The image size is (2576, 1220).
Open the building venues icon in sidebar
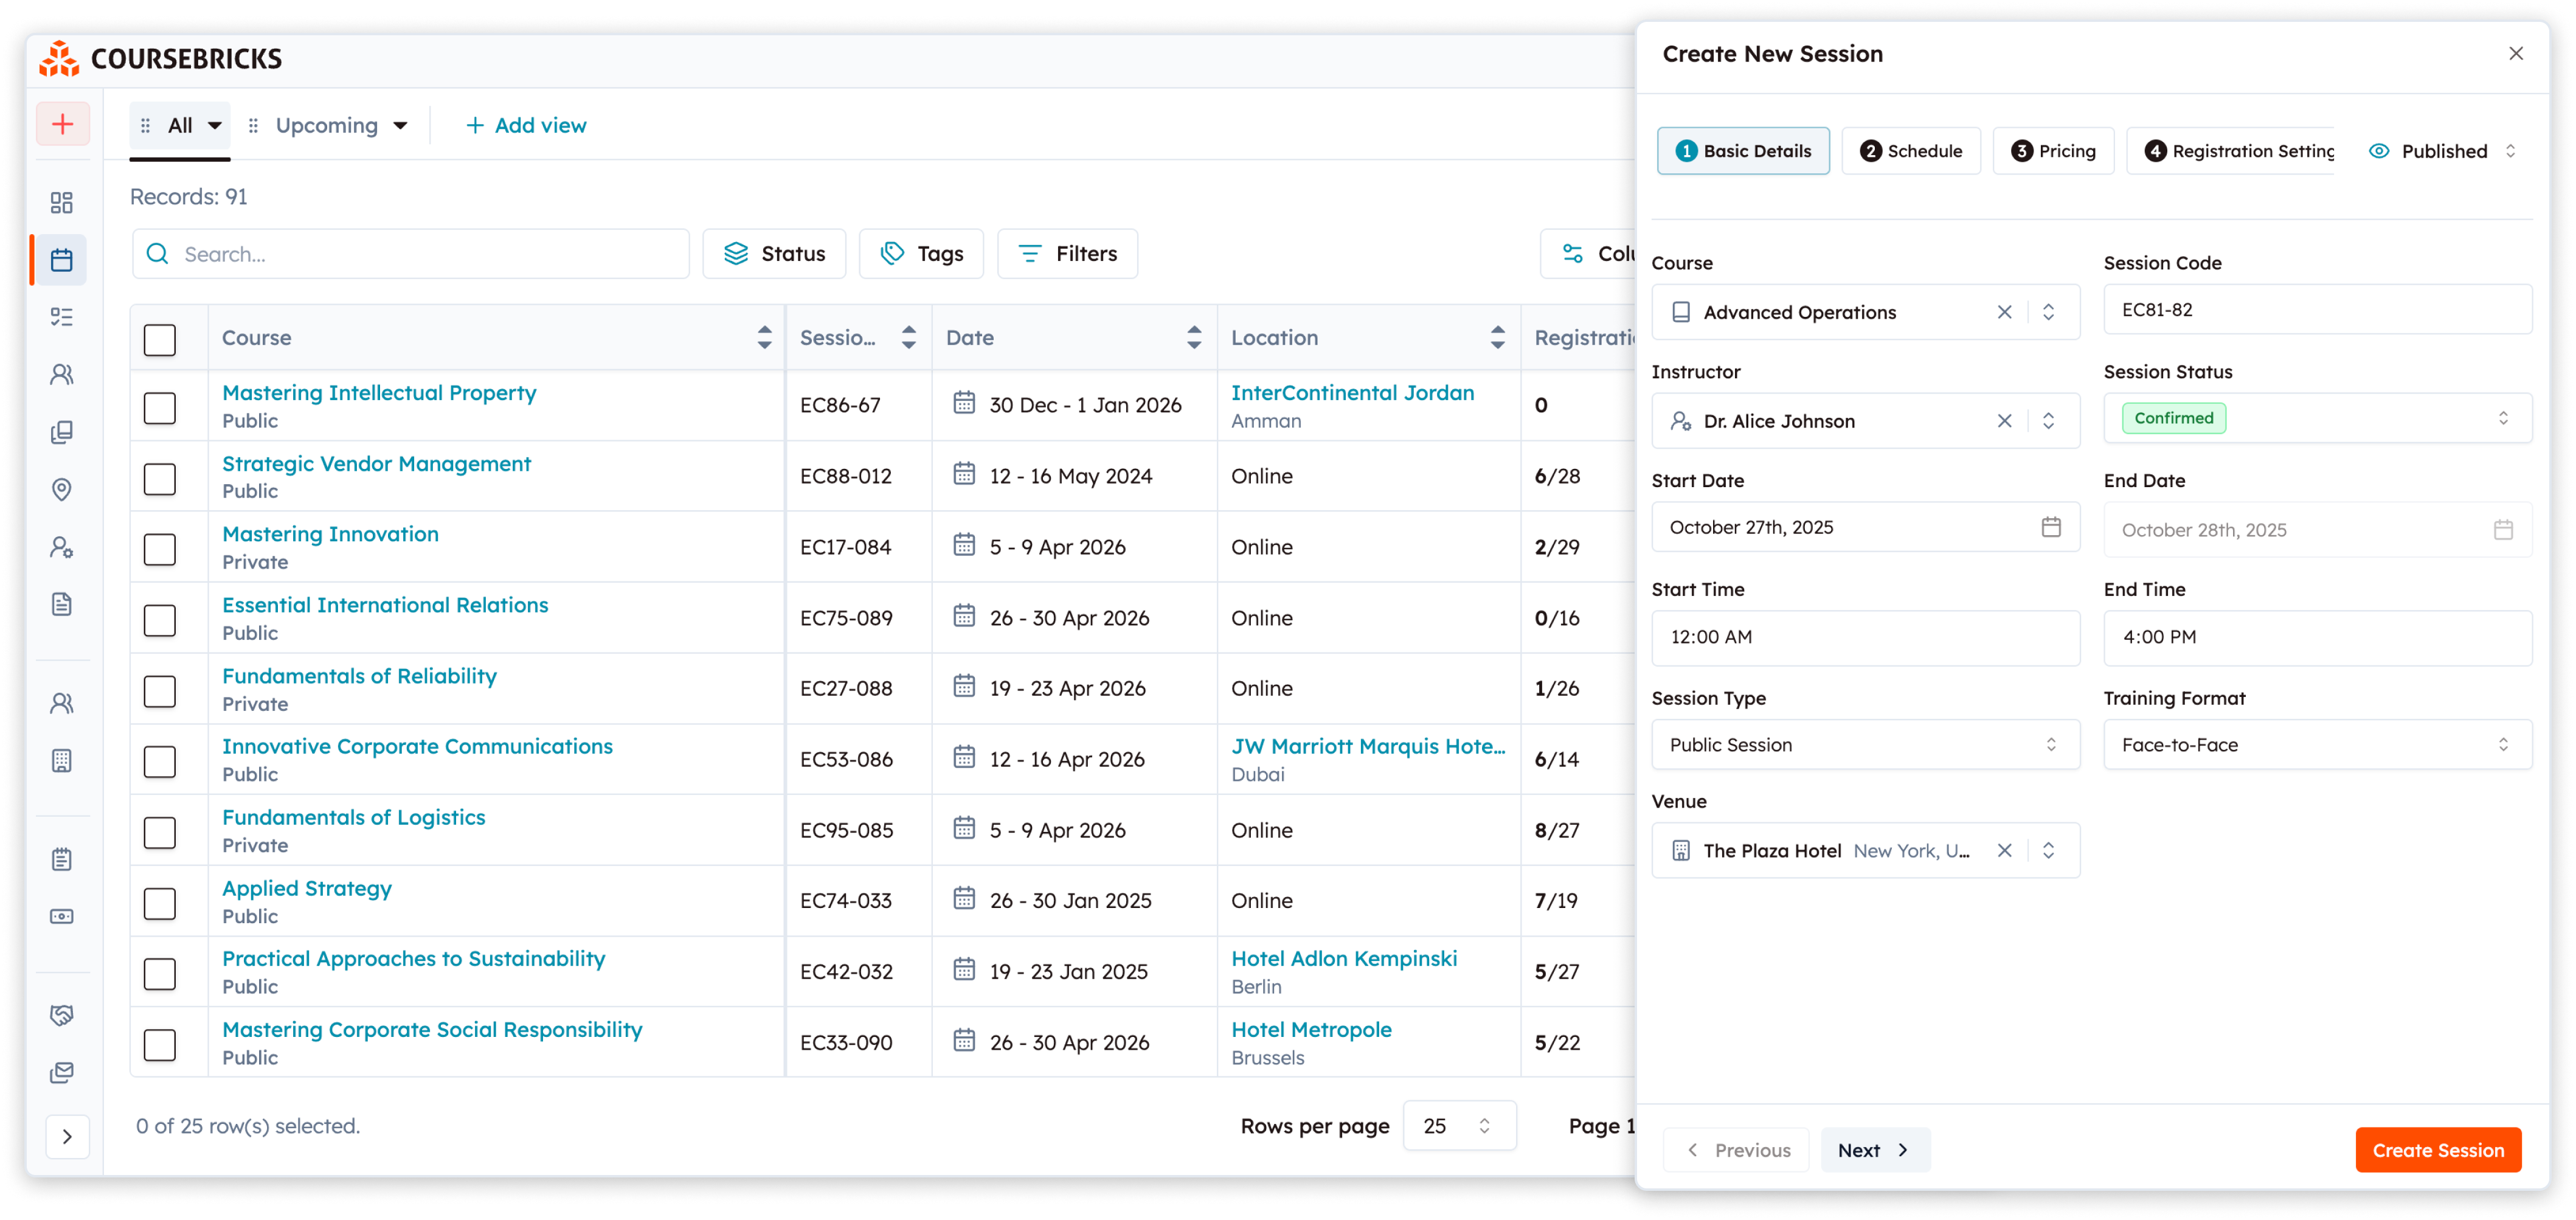(x=62, y=760)
